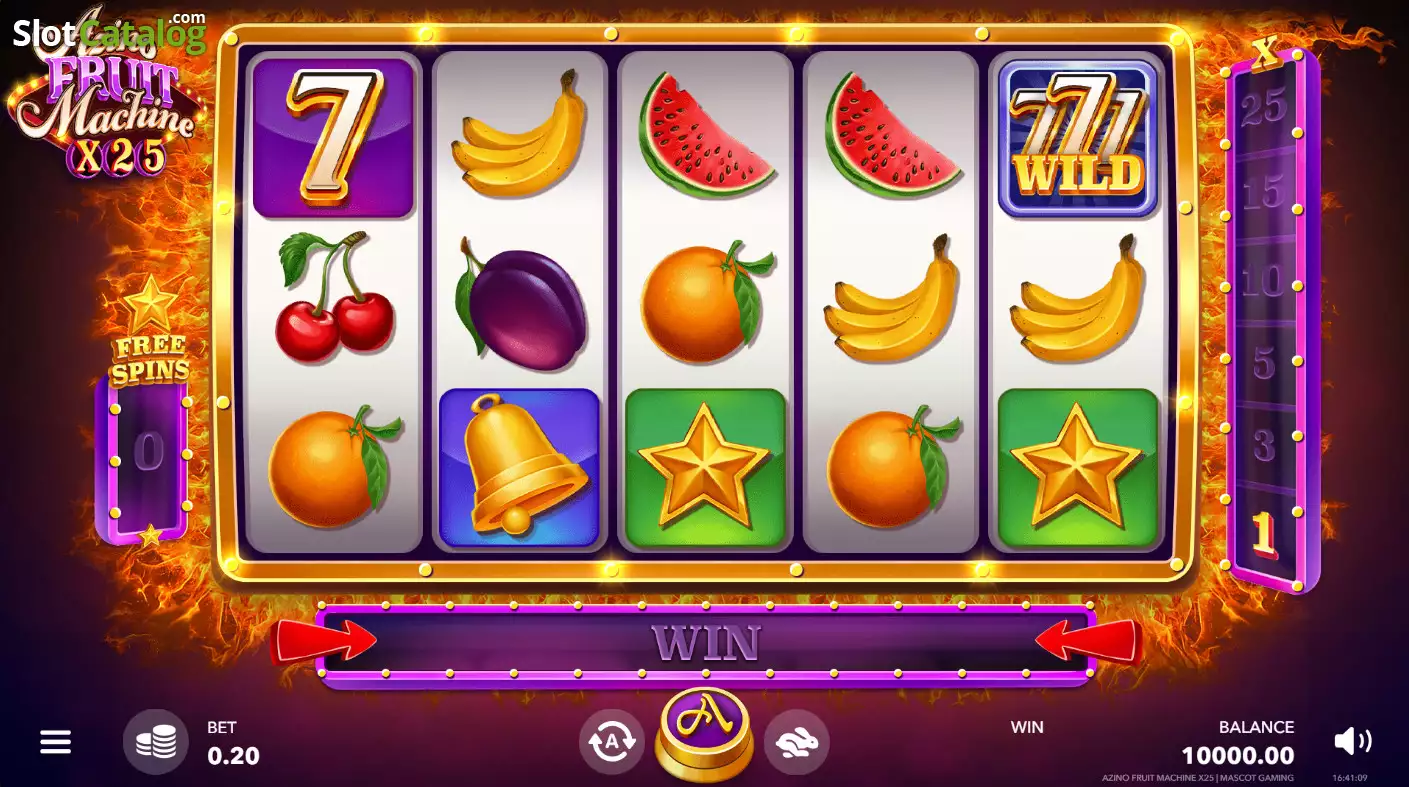Click the cherries symbol on first reel
Screen dimensions: 1409x787
click(x=333, y=297)
